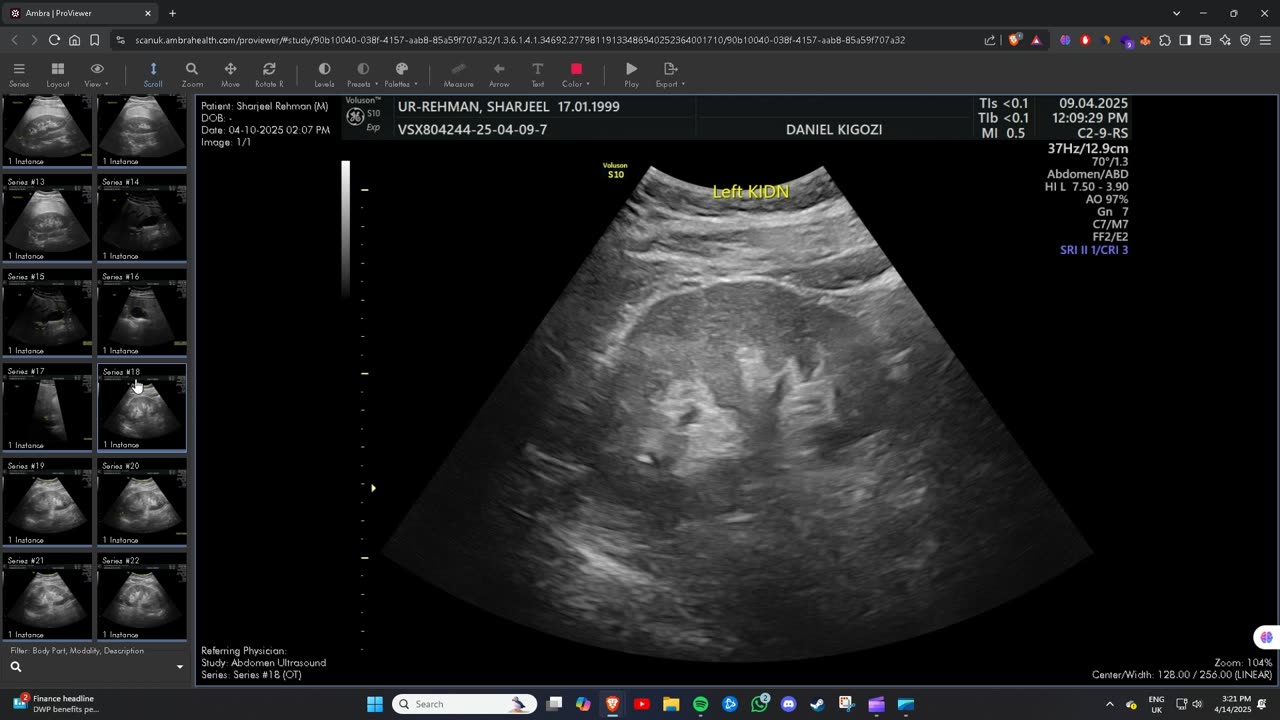Select the Text annotation tool
1280x720 pixels.
pos(537,74)
